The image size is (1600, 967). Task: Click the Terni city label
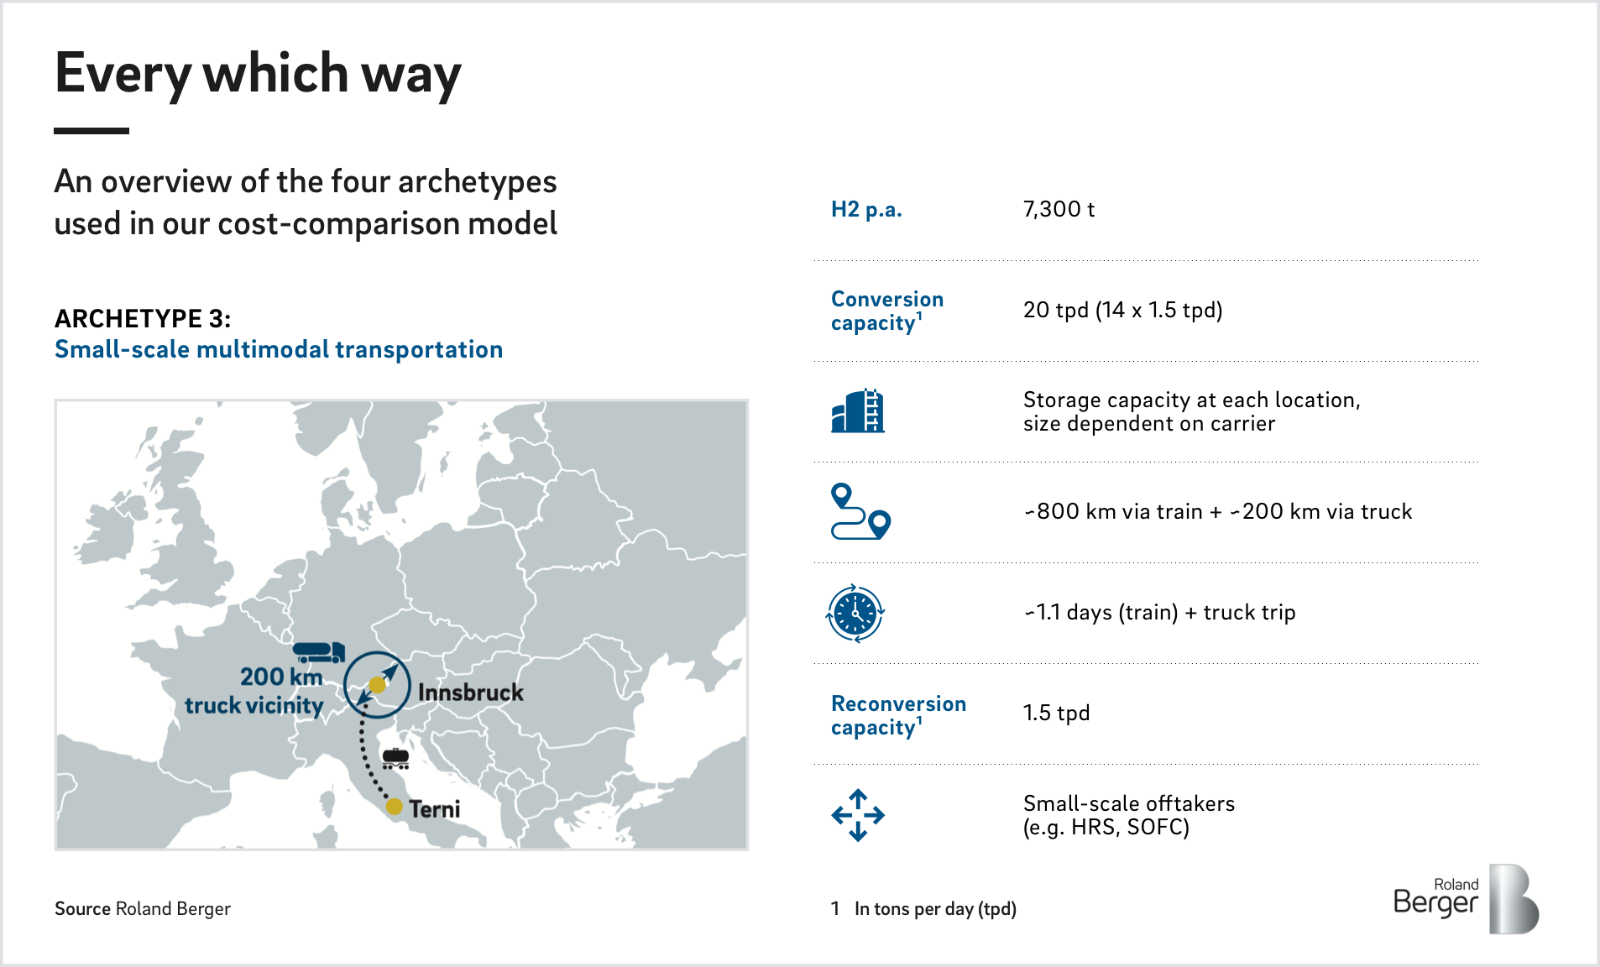[x=435, y=809]
